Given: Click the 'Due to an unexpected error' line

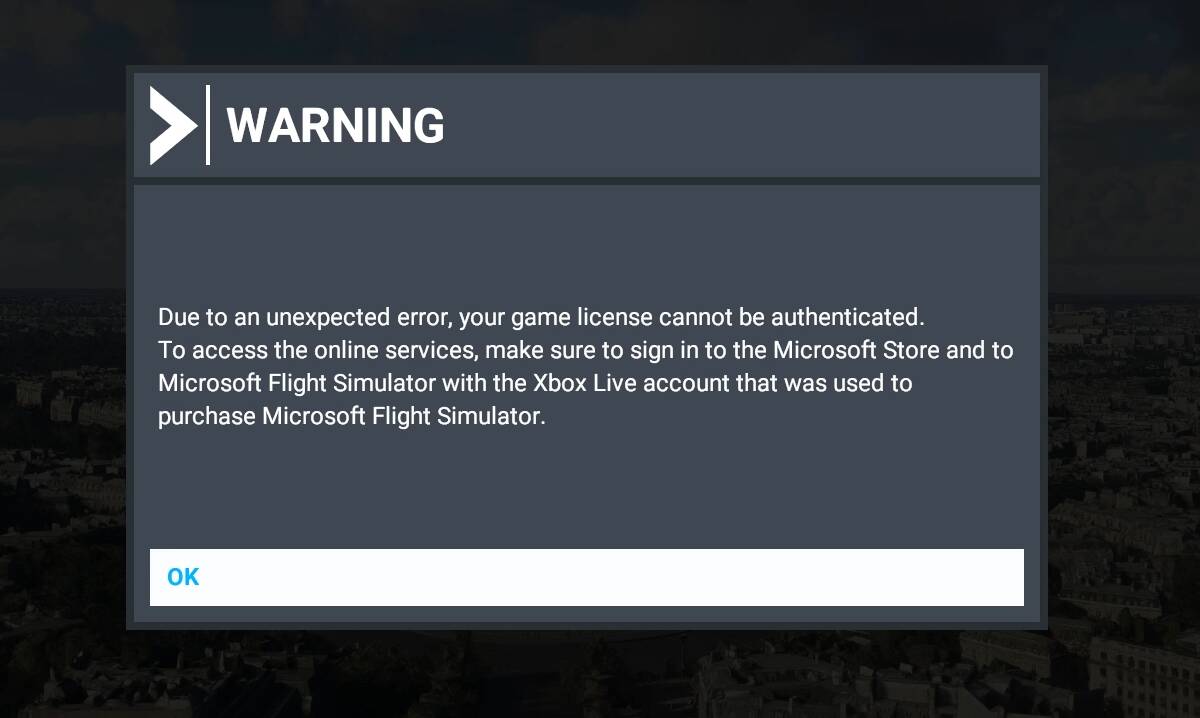Looking at the screenshot, I should point(541,318).
